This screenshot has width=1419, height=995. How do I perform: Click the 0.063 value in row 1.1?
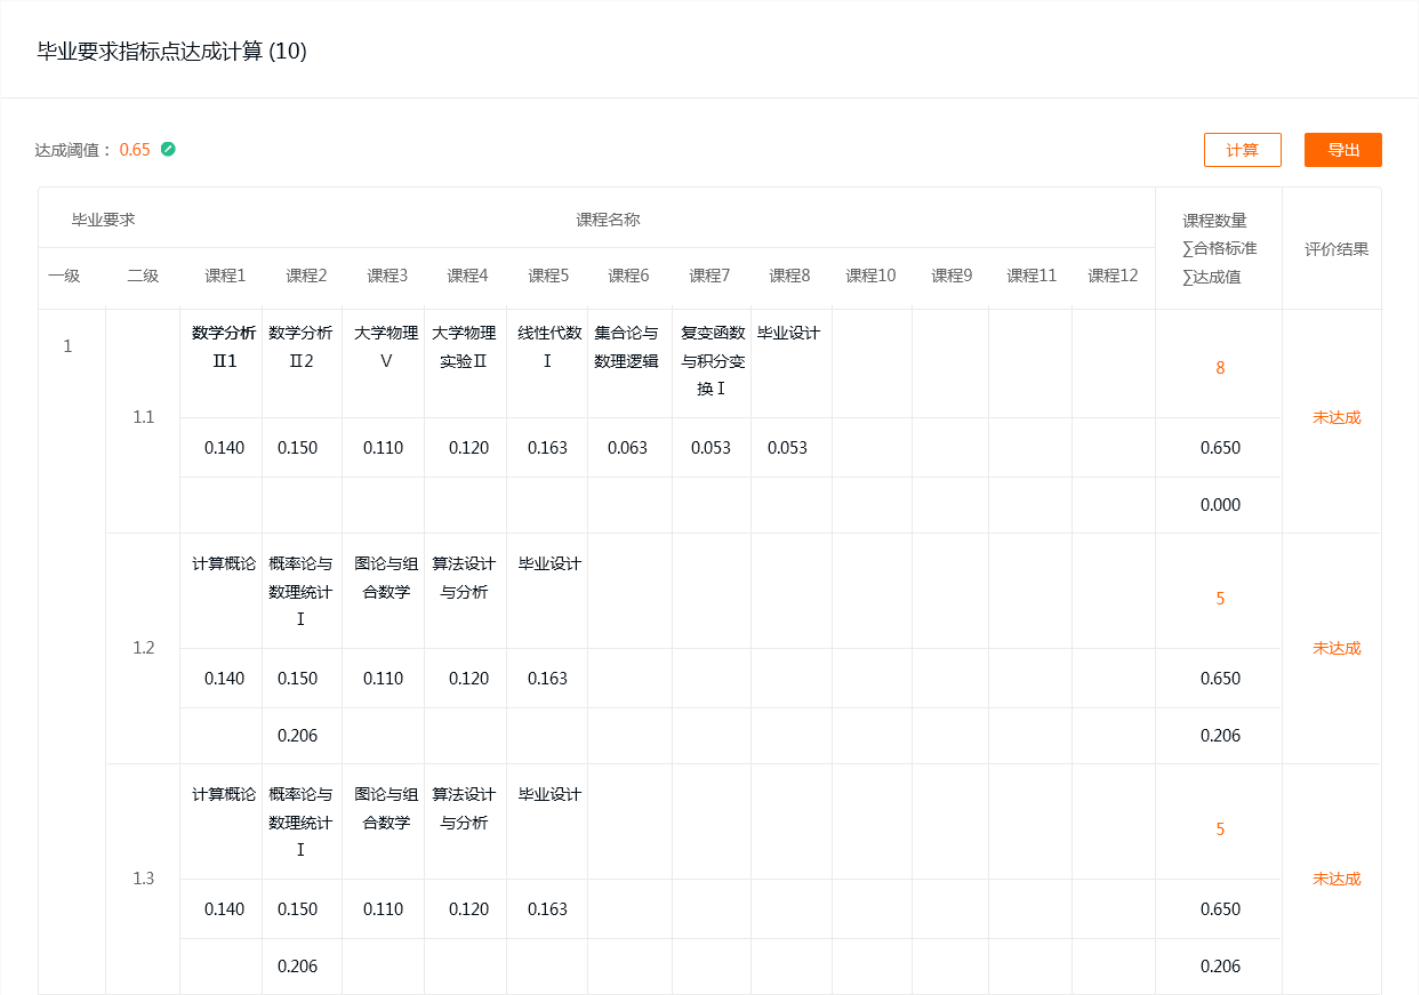[627, 448]
